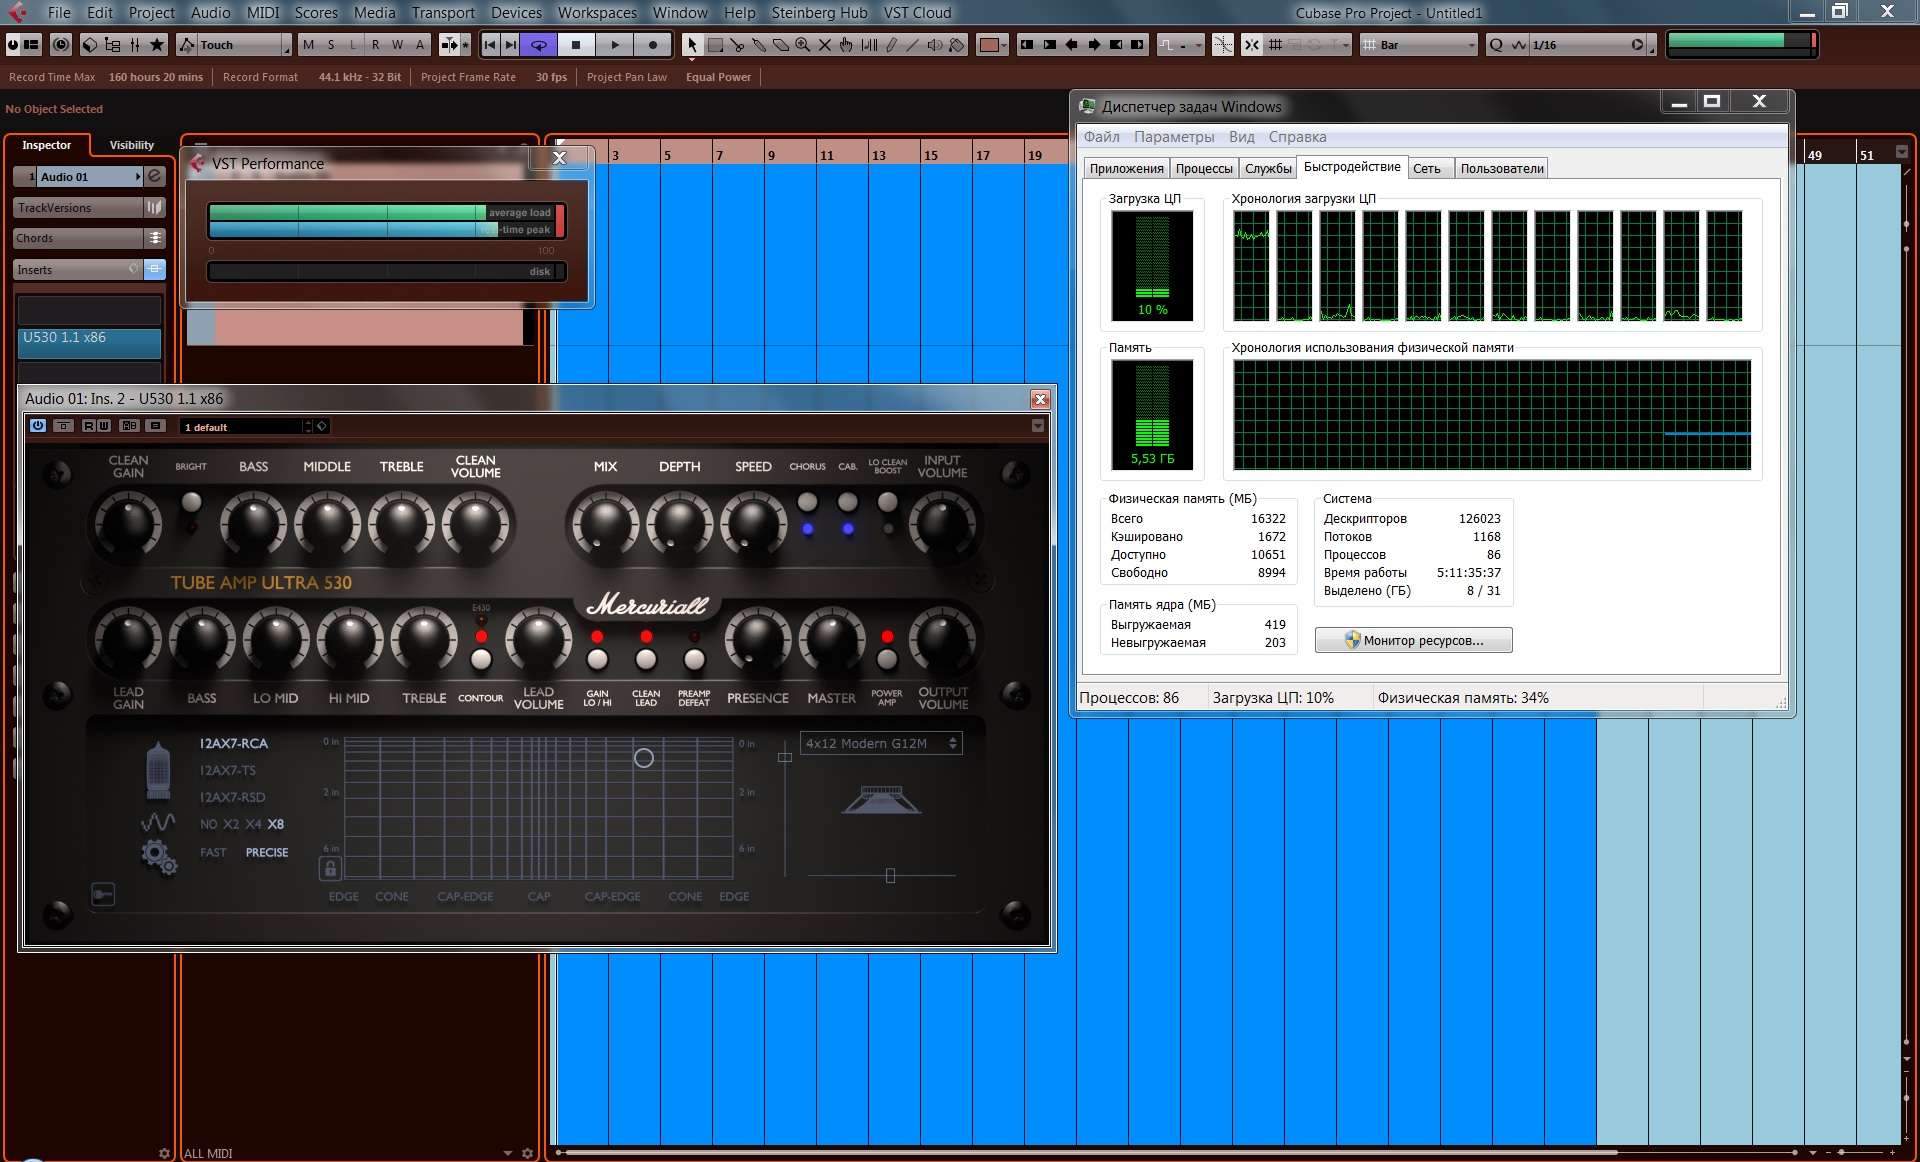Image resolution: width=1920 pixels, height=1162 pixels.
Task: Open the Bar grid type dropdown
Action: (1422, 45)
